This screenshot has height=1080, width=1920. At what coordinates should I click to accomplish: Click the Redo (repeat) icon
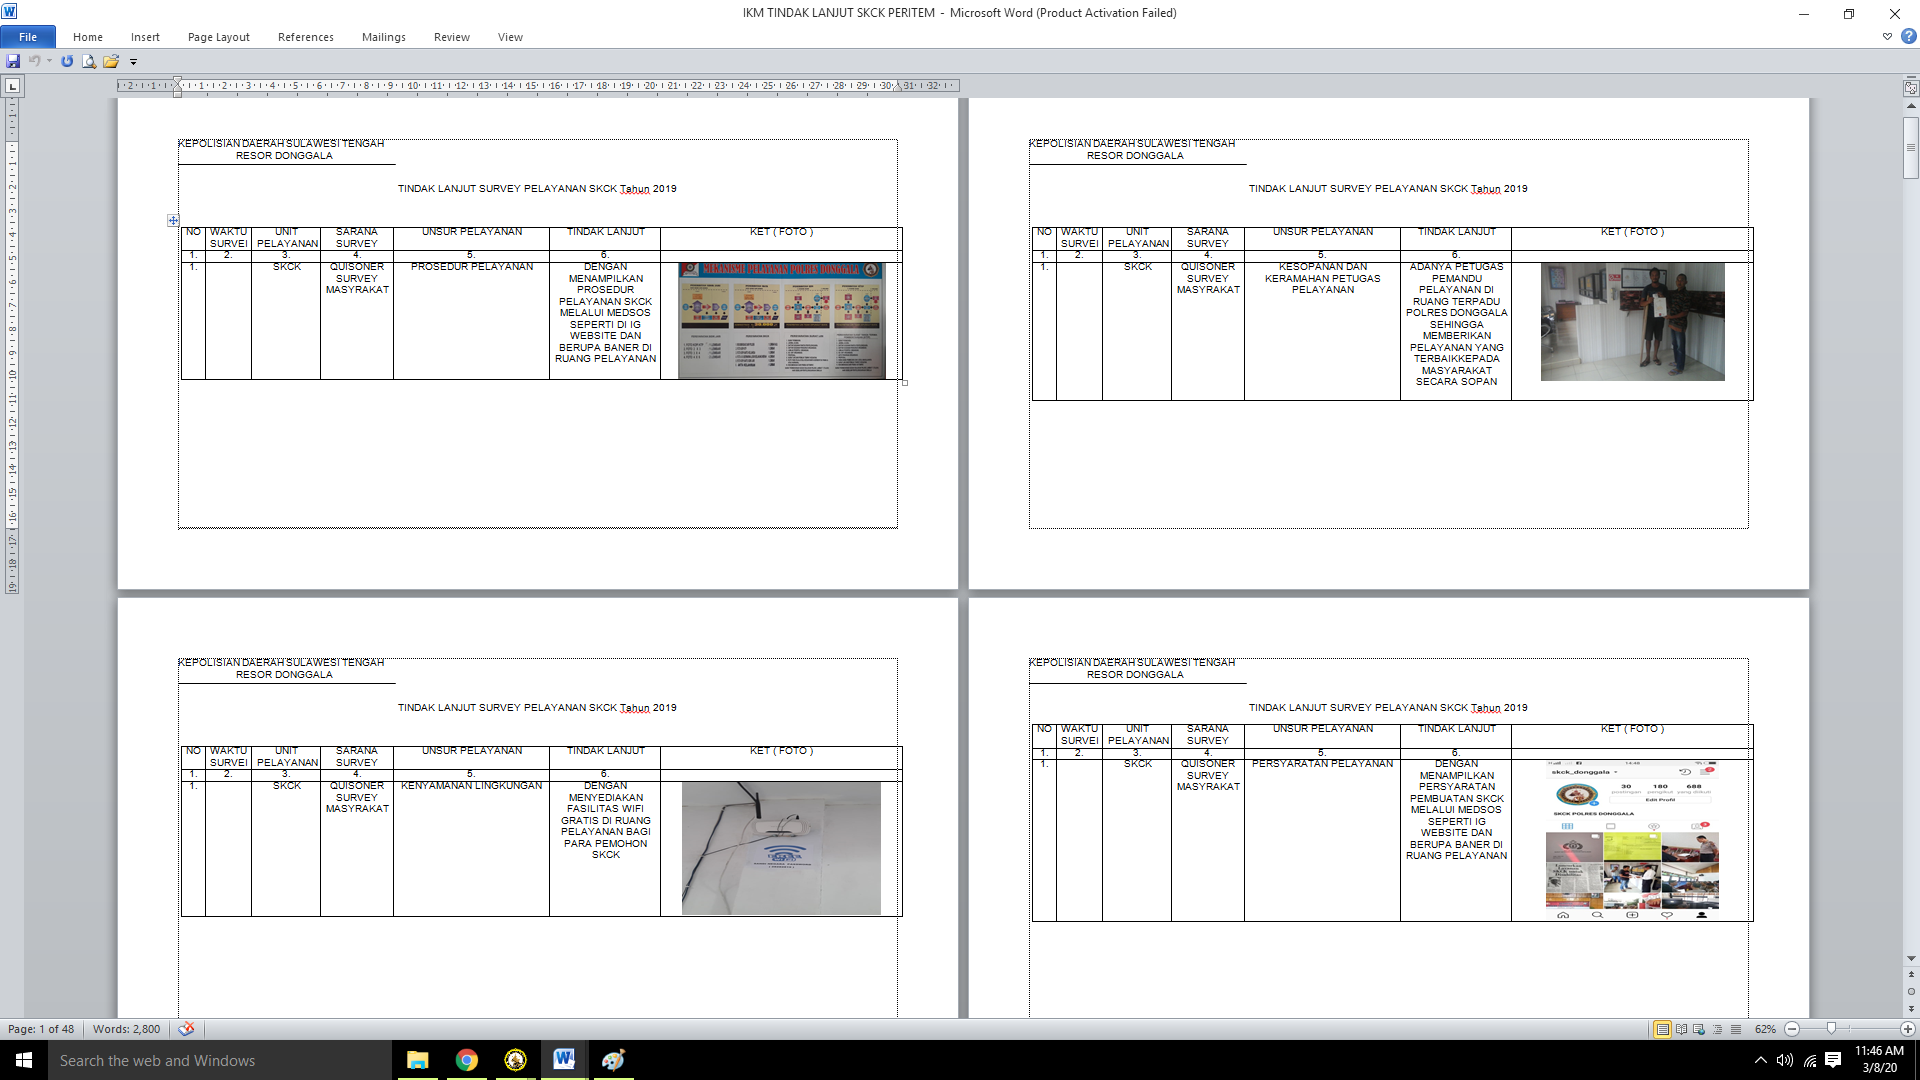[x=67, y=61]
